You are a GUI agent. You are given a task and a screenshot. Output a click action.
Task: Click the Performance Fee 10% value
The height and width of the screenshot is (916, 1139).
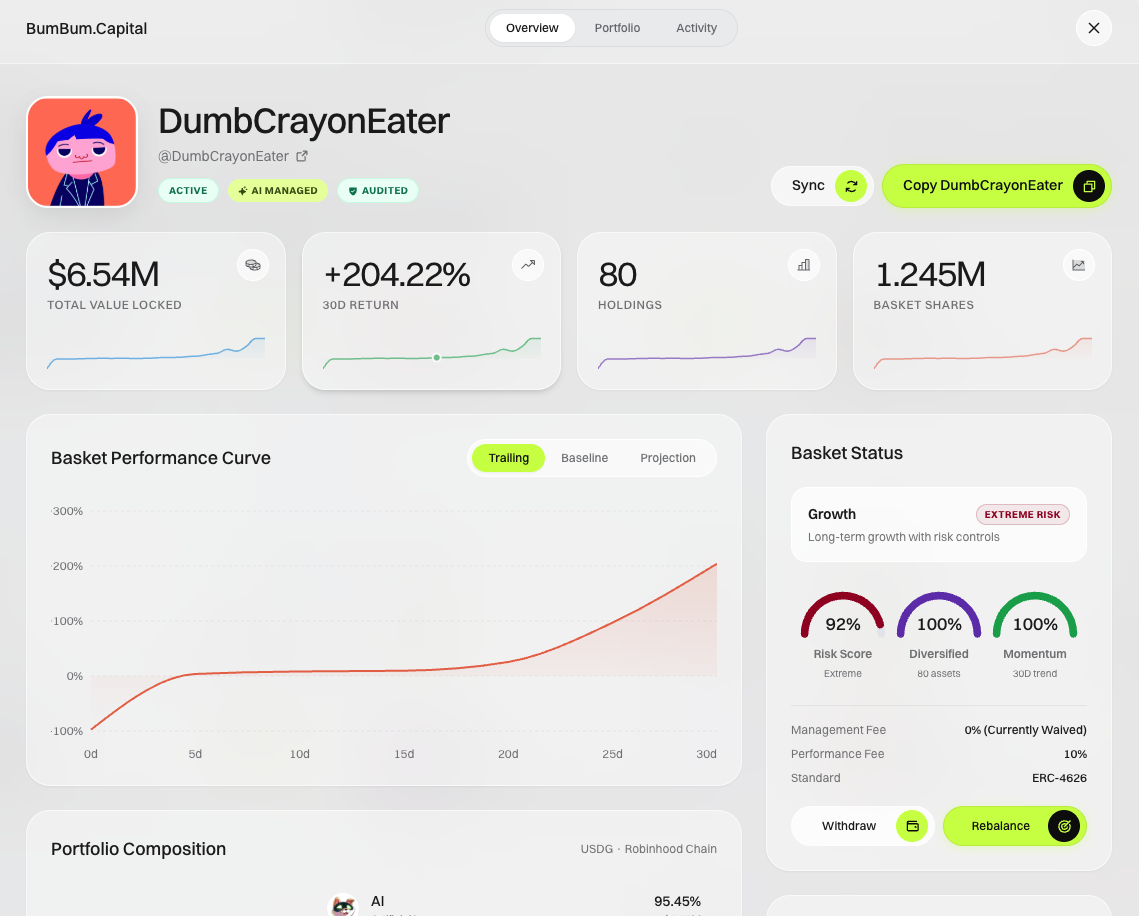1075,754
